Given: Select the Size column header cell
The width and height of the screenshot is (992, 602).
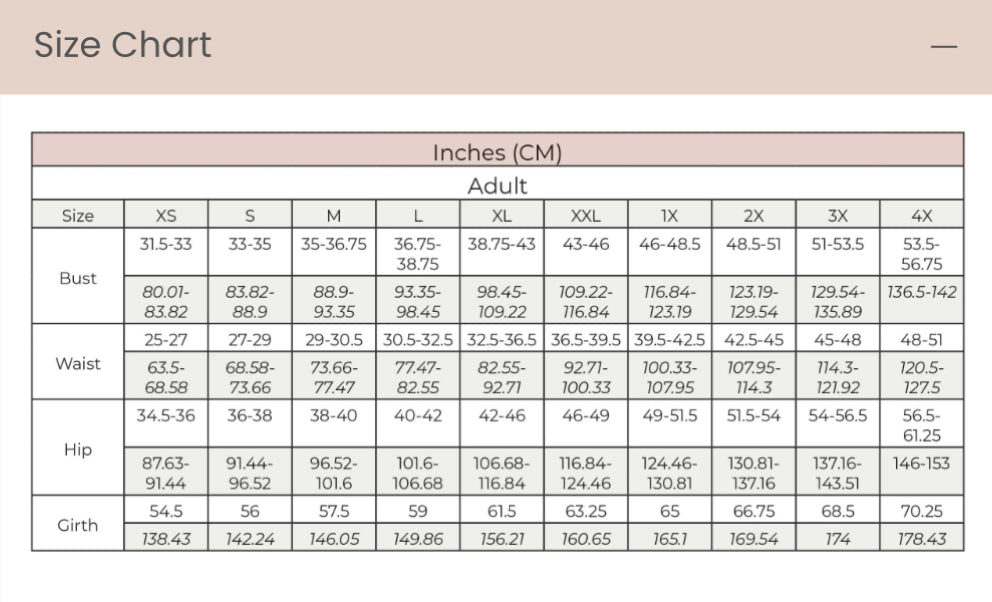Looking at the screenshot, I should 78,216.
